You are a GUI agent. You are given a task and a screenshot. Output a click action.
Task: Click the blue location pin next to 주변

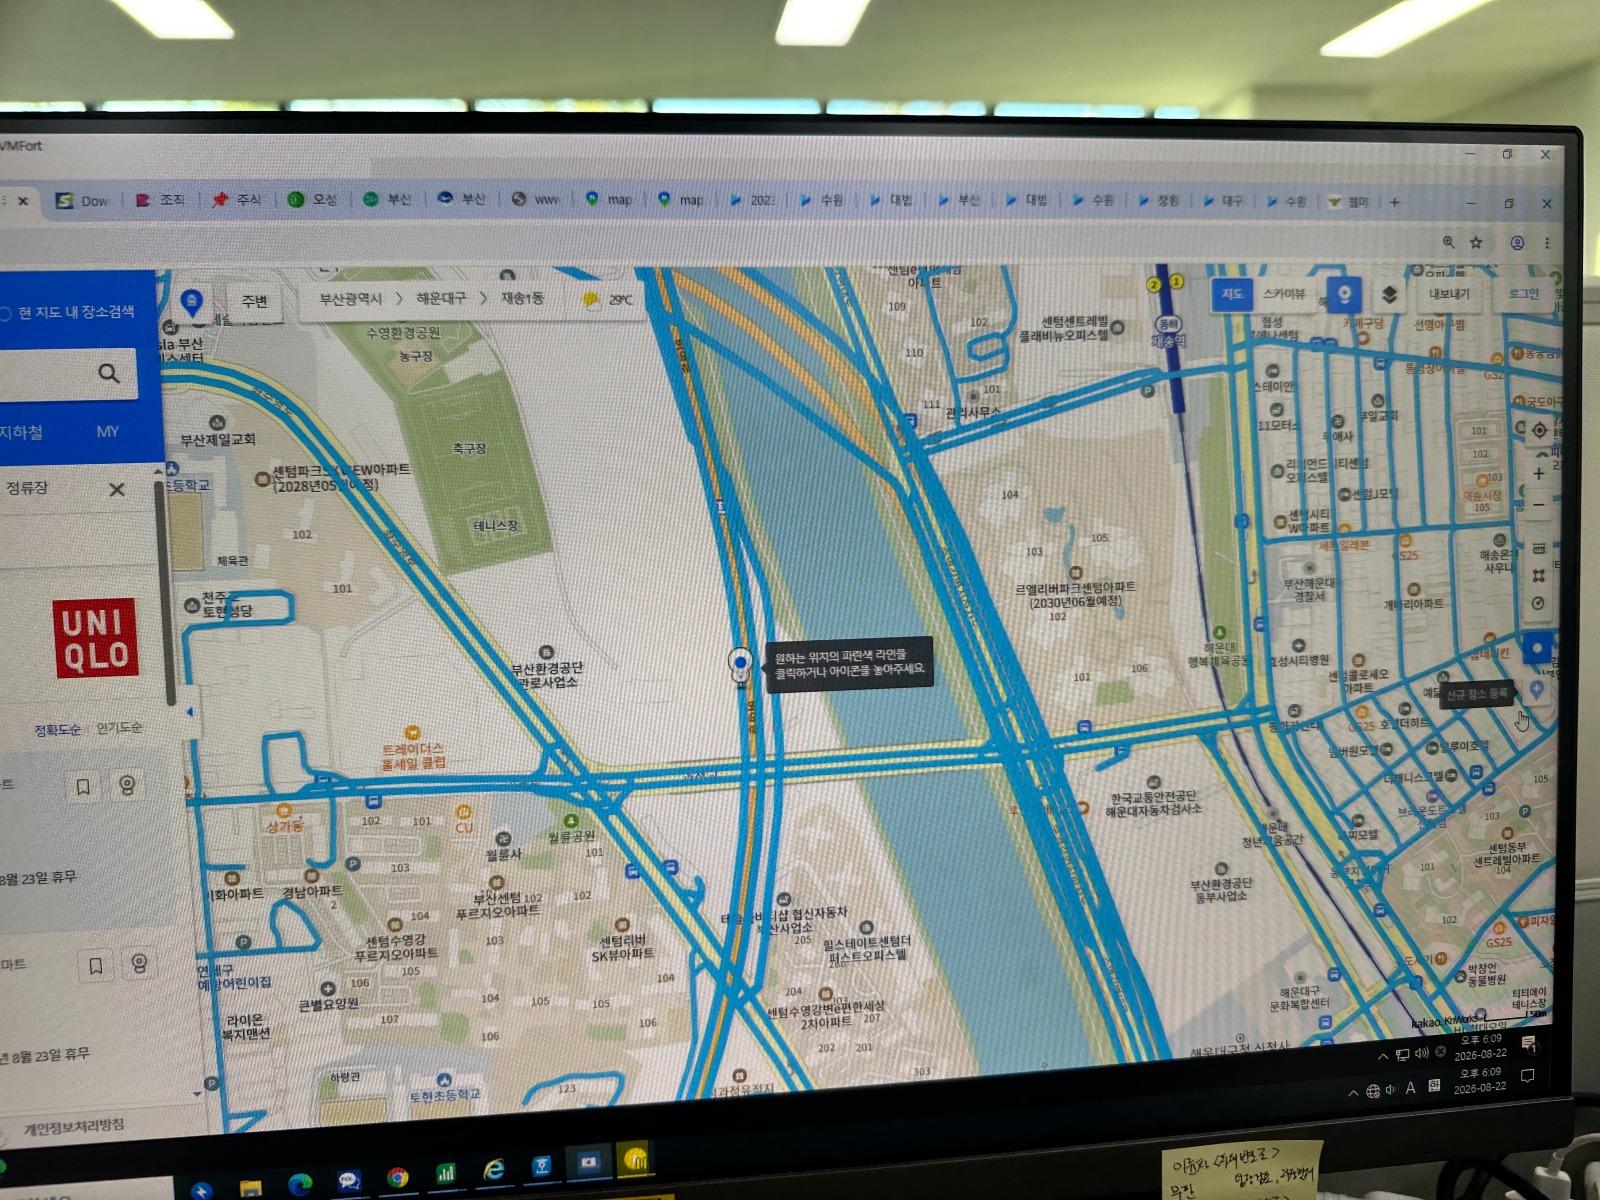pyautogui.click(x=192, y=301)
